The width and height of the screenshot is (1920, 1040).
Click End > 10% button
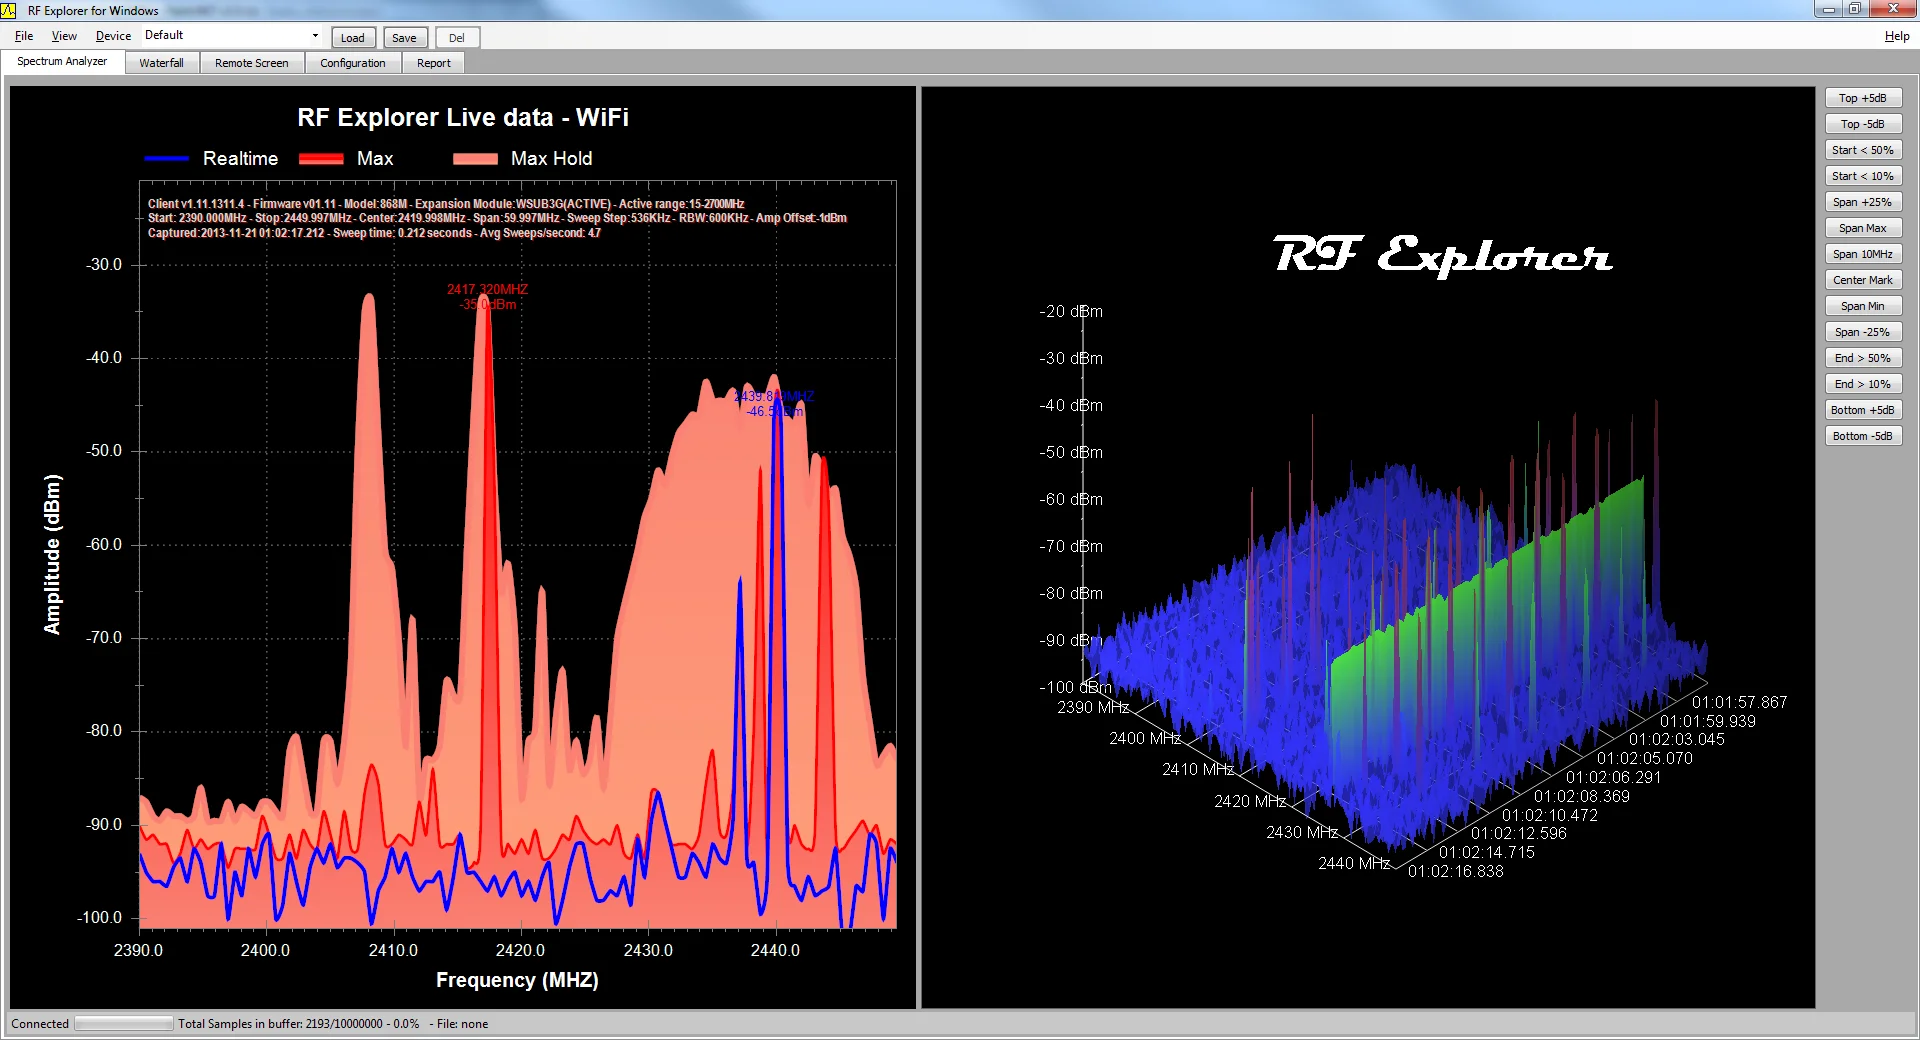(1862, 384)
